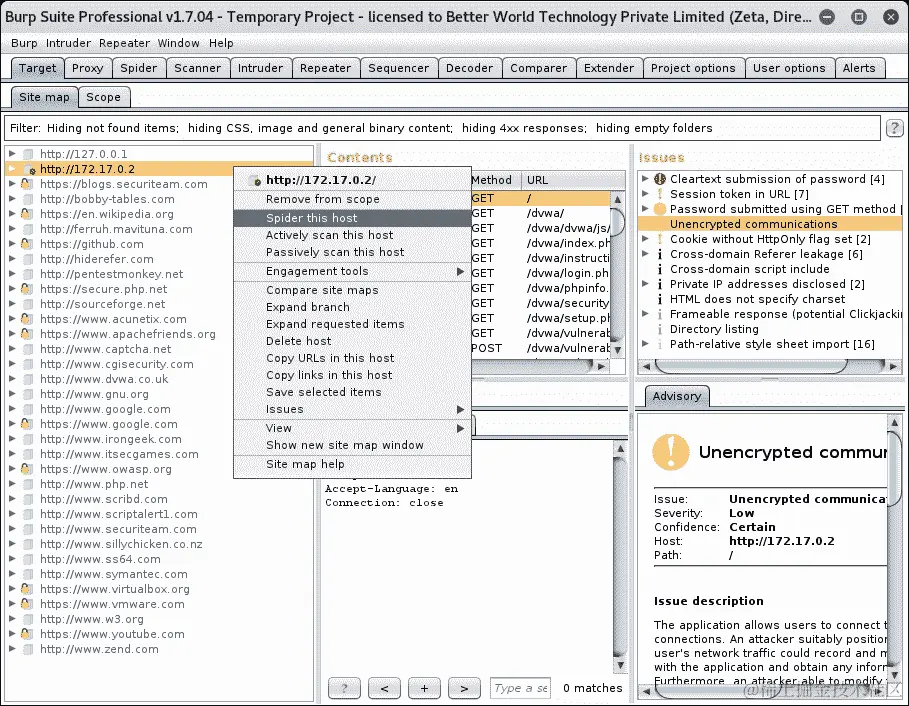The image size is (909, 706).
Task: Choose Spider this host from context menu
Action: pyautogui.click(x=352, y=218)
